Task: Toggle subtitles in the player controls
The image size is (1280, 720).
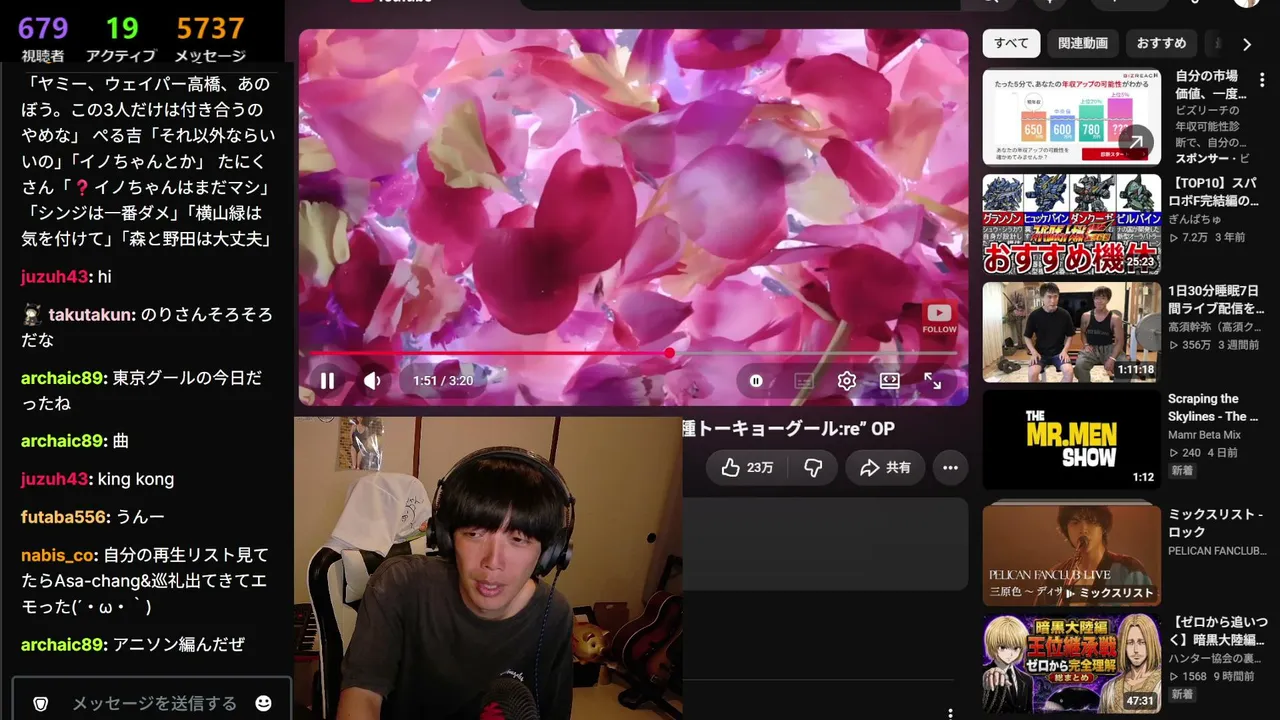Action: [803, 381]
